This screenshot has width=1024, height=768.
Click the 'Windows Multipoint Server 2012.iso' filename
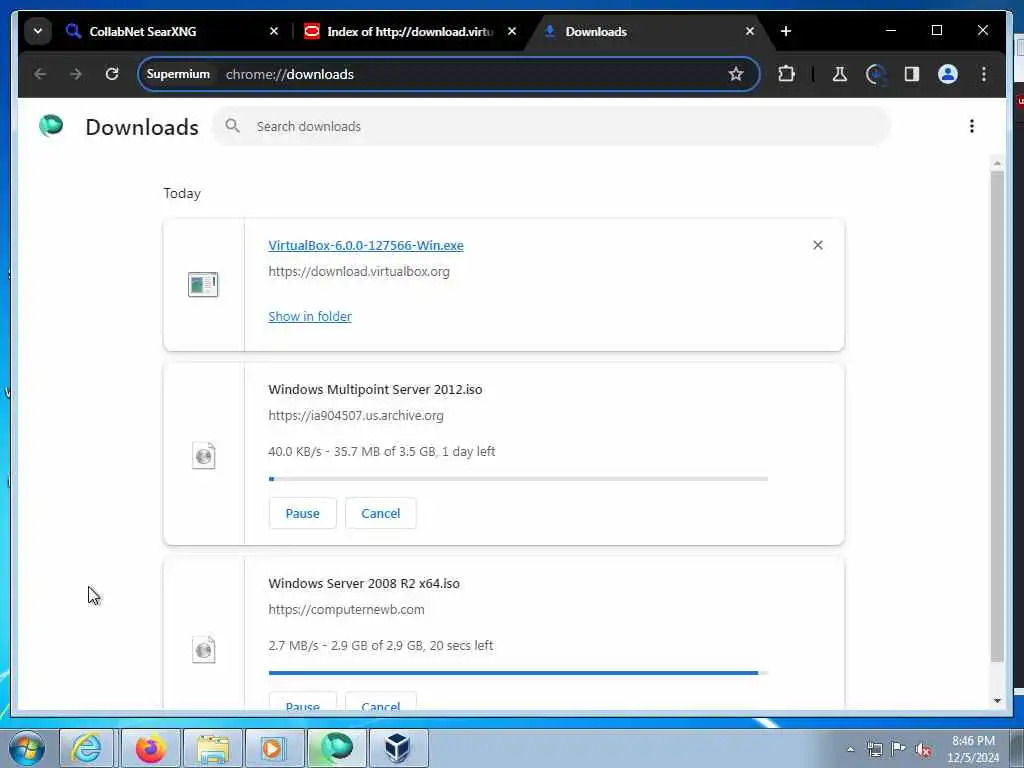pos(376,389)
